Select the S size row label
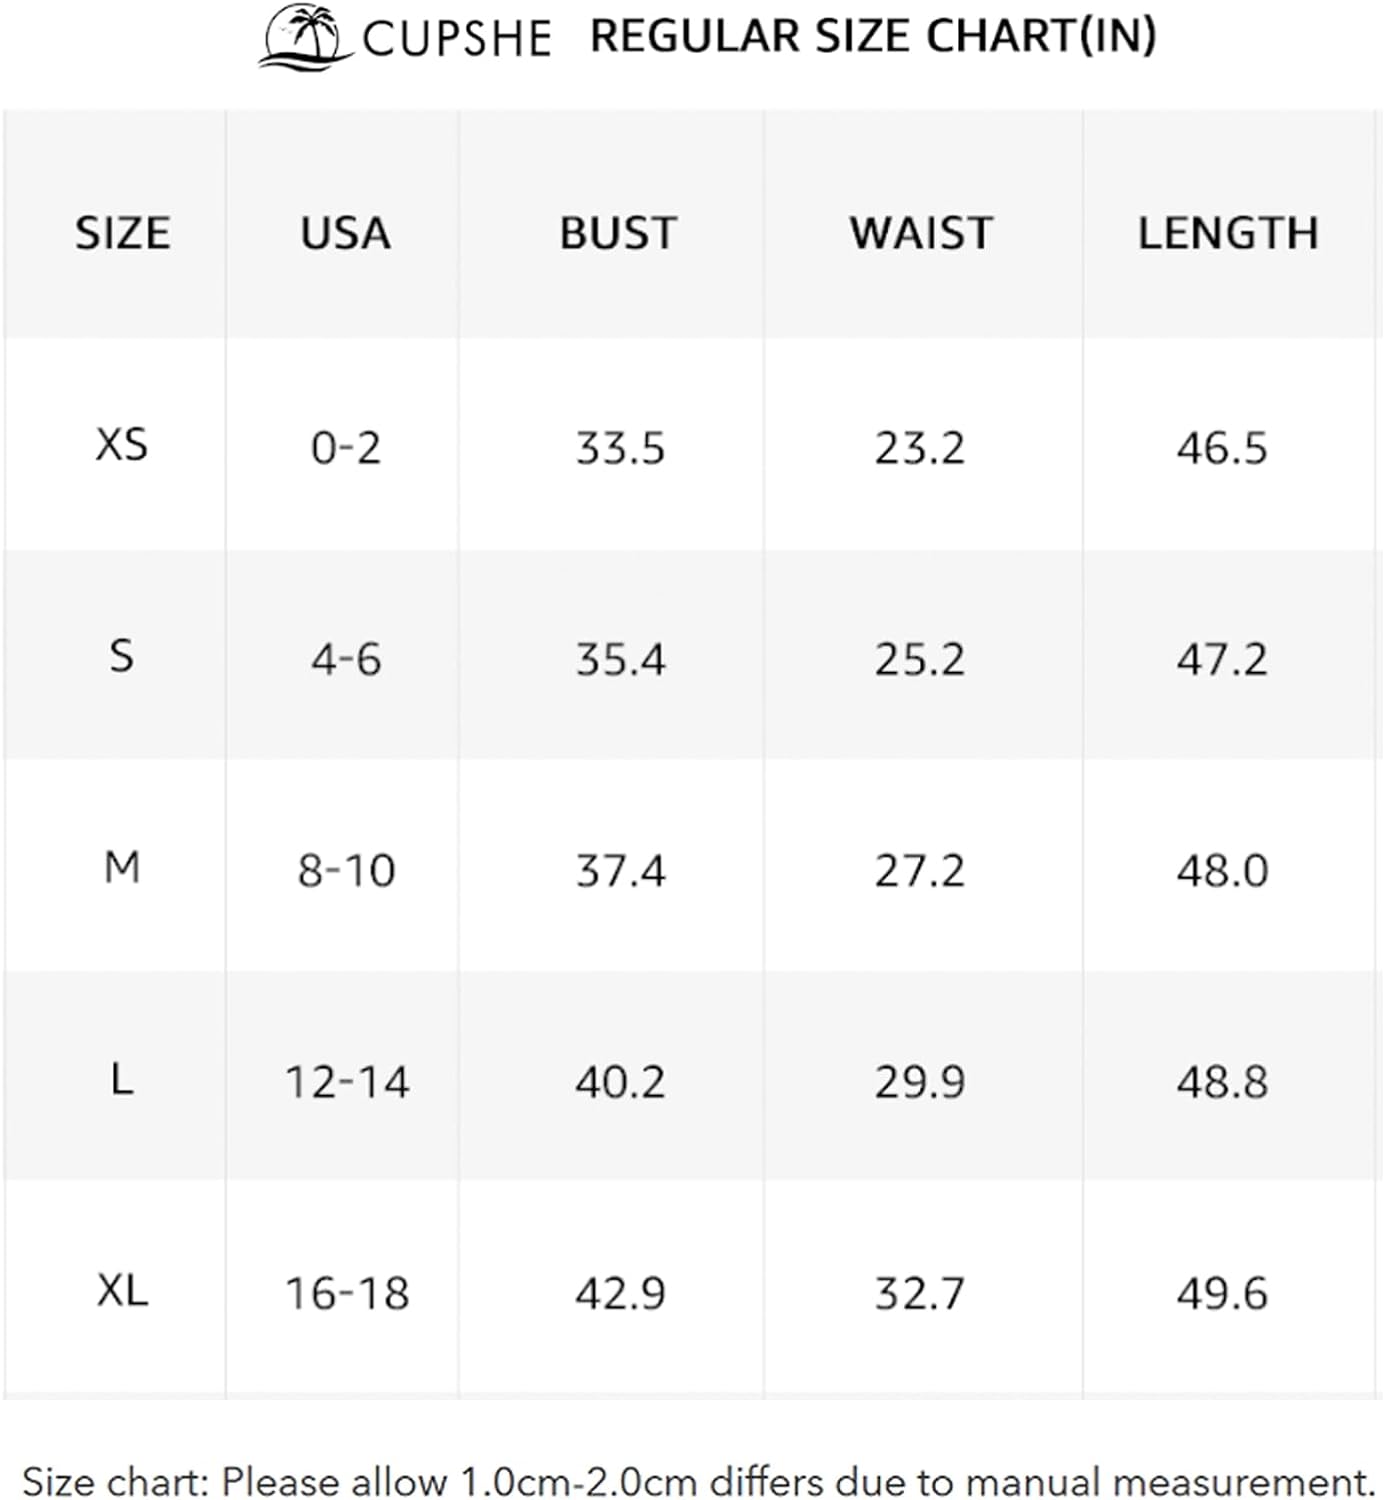Image resolution: width=1385 pixels, height=1500 pixels. [x=121, y=657]
